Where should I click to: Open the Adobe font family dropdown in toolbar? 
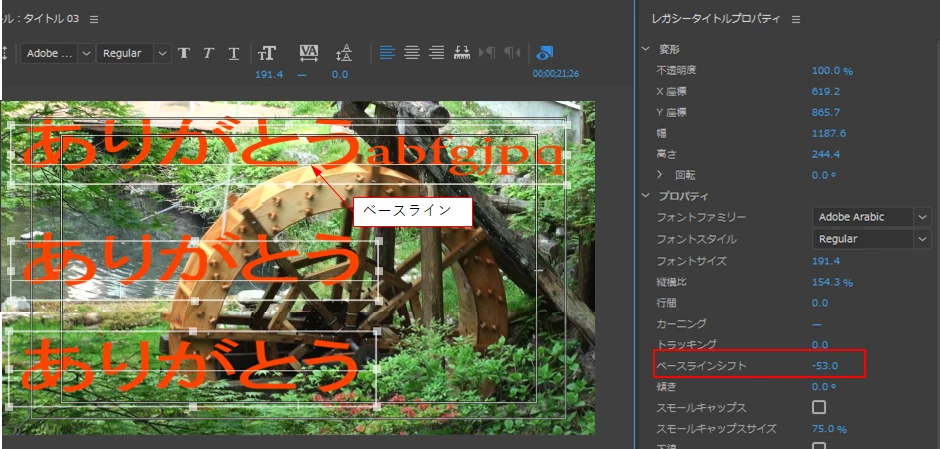(x=58, y=53)
